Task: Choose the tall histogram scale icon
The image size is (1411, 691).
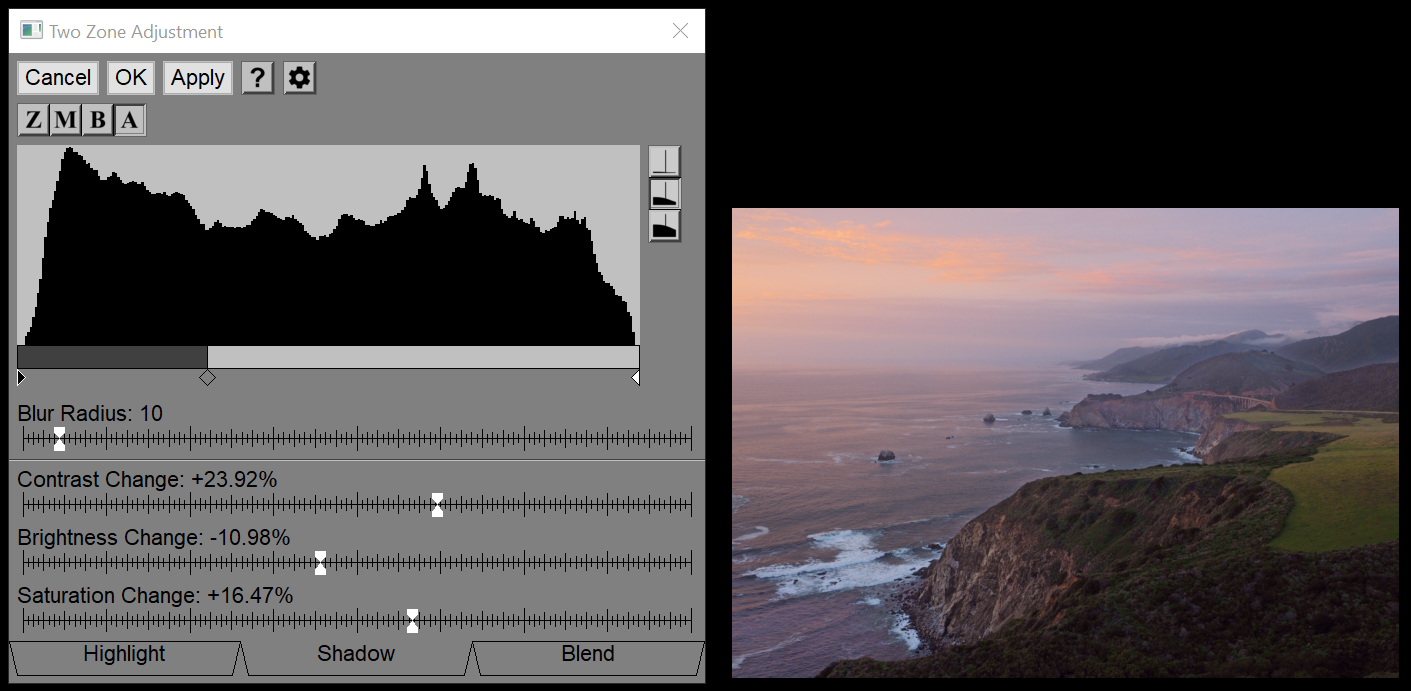Action: click(664, 225)
